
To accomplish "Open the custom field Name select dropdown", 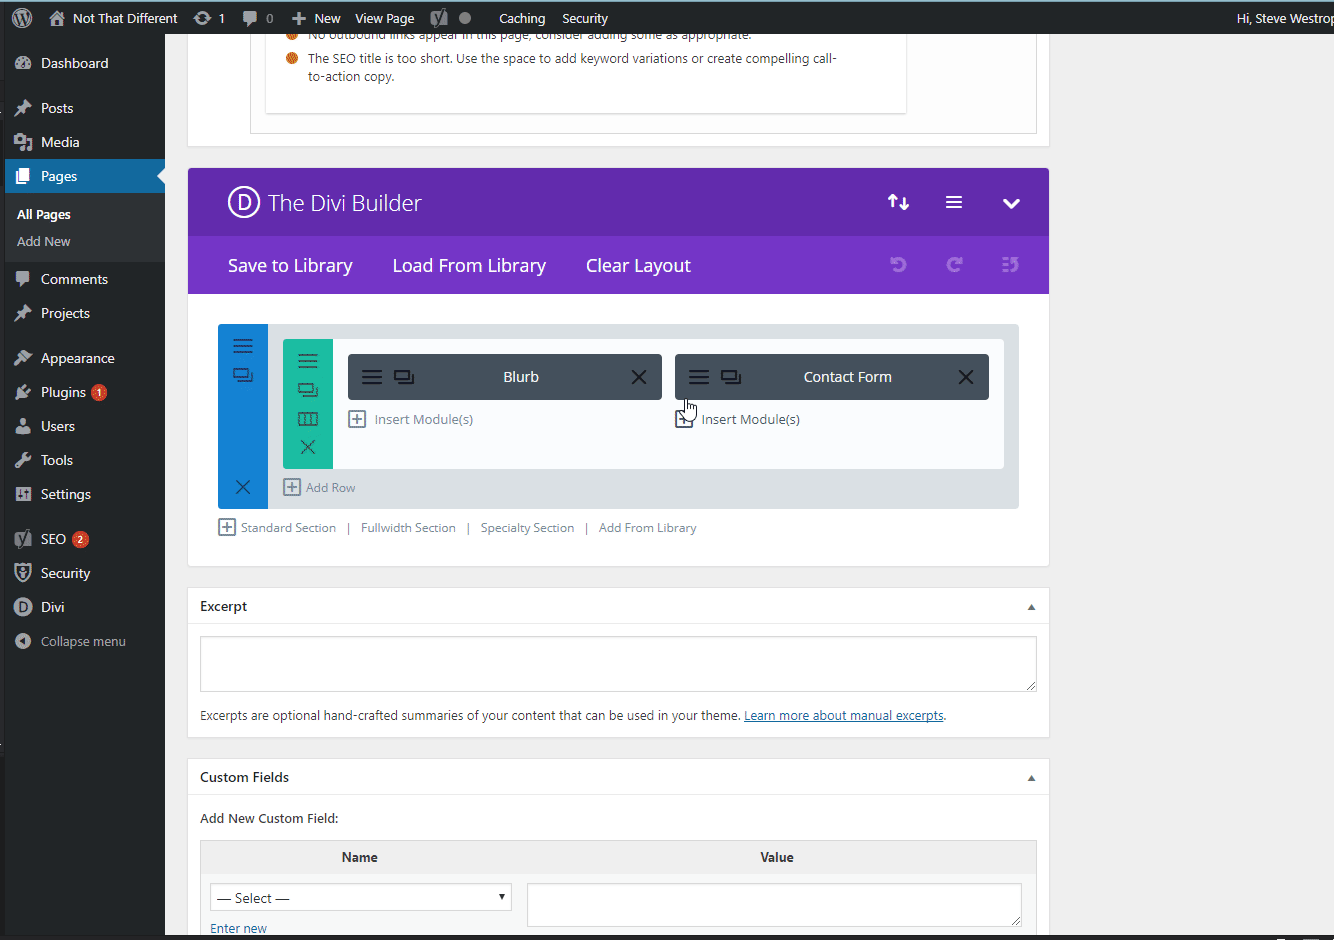I will [x=361, y=897].
